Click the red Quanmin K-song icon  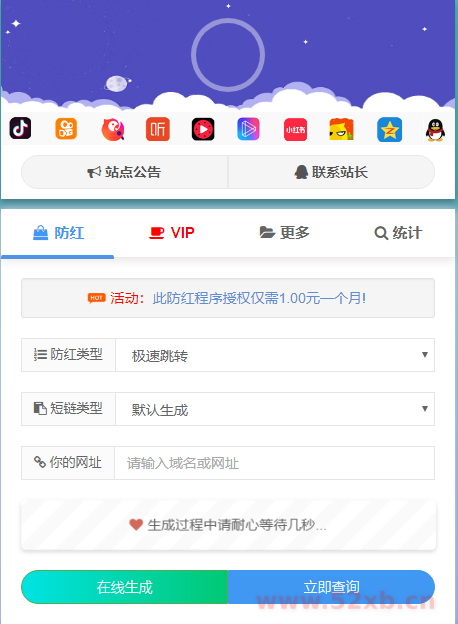coord(113,129)
